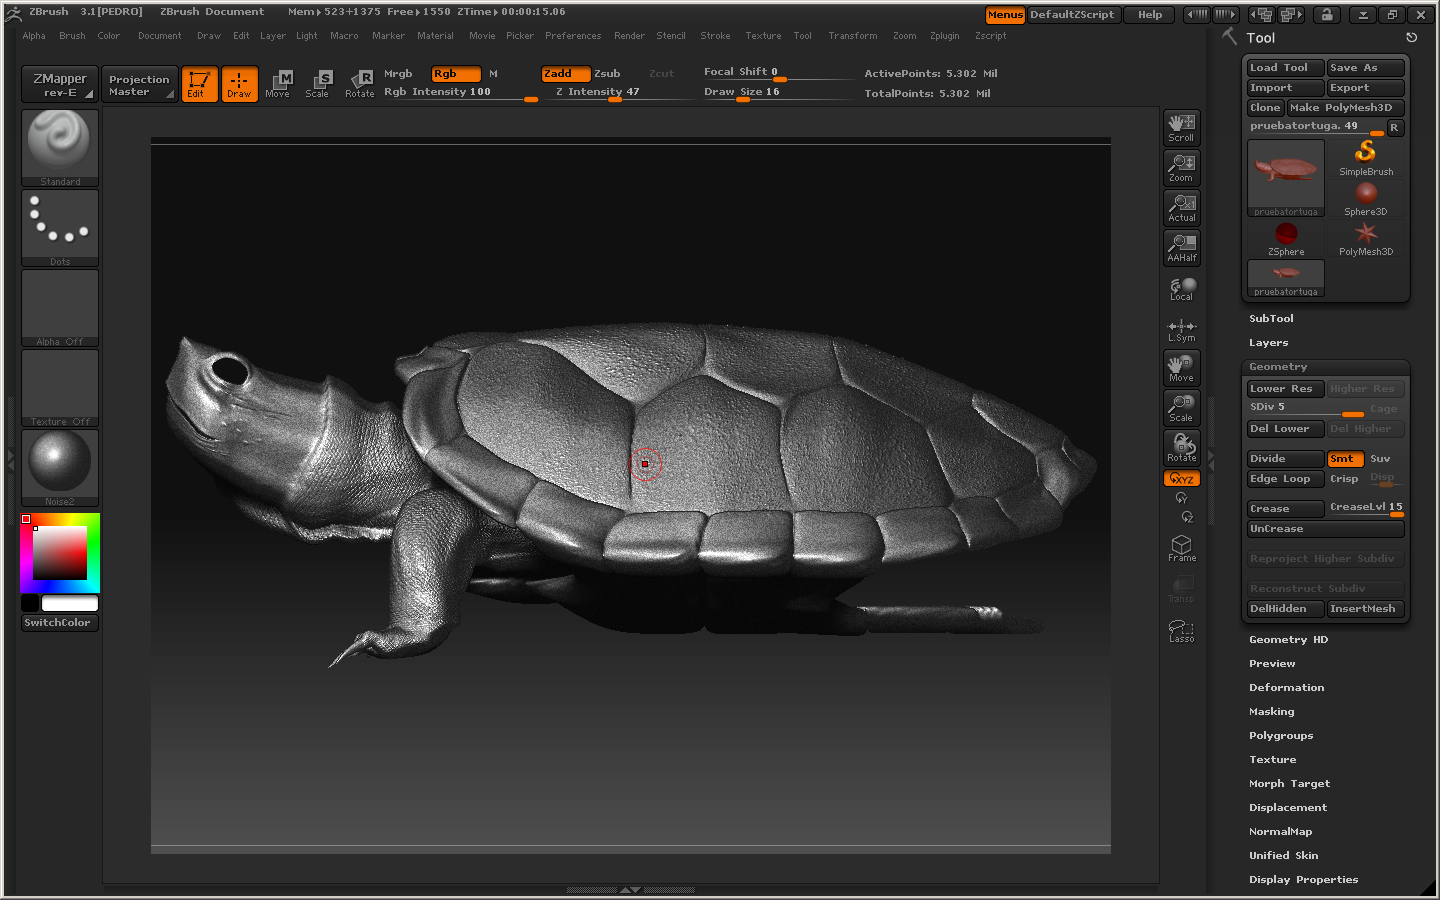The width and height of the screenshot is (1440, 900).
Task: Open the Stroke menu
Action: [x=715, y=36]
